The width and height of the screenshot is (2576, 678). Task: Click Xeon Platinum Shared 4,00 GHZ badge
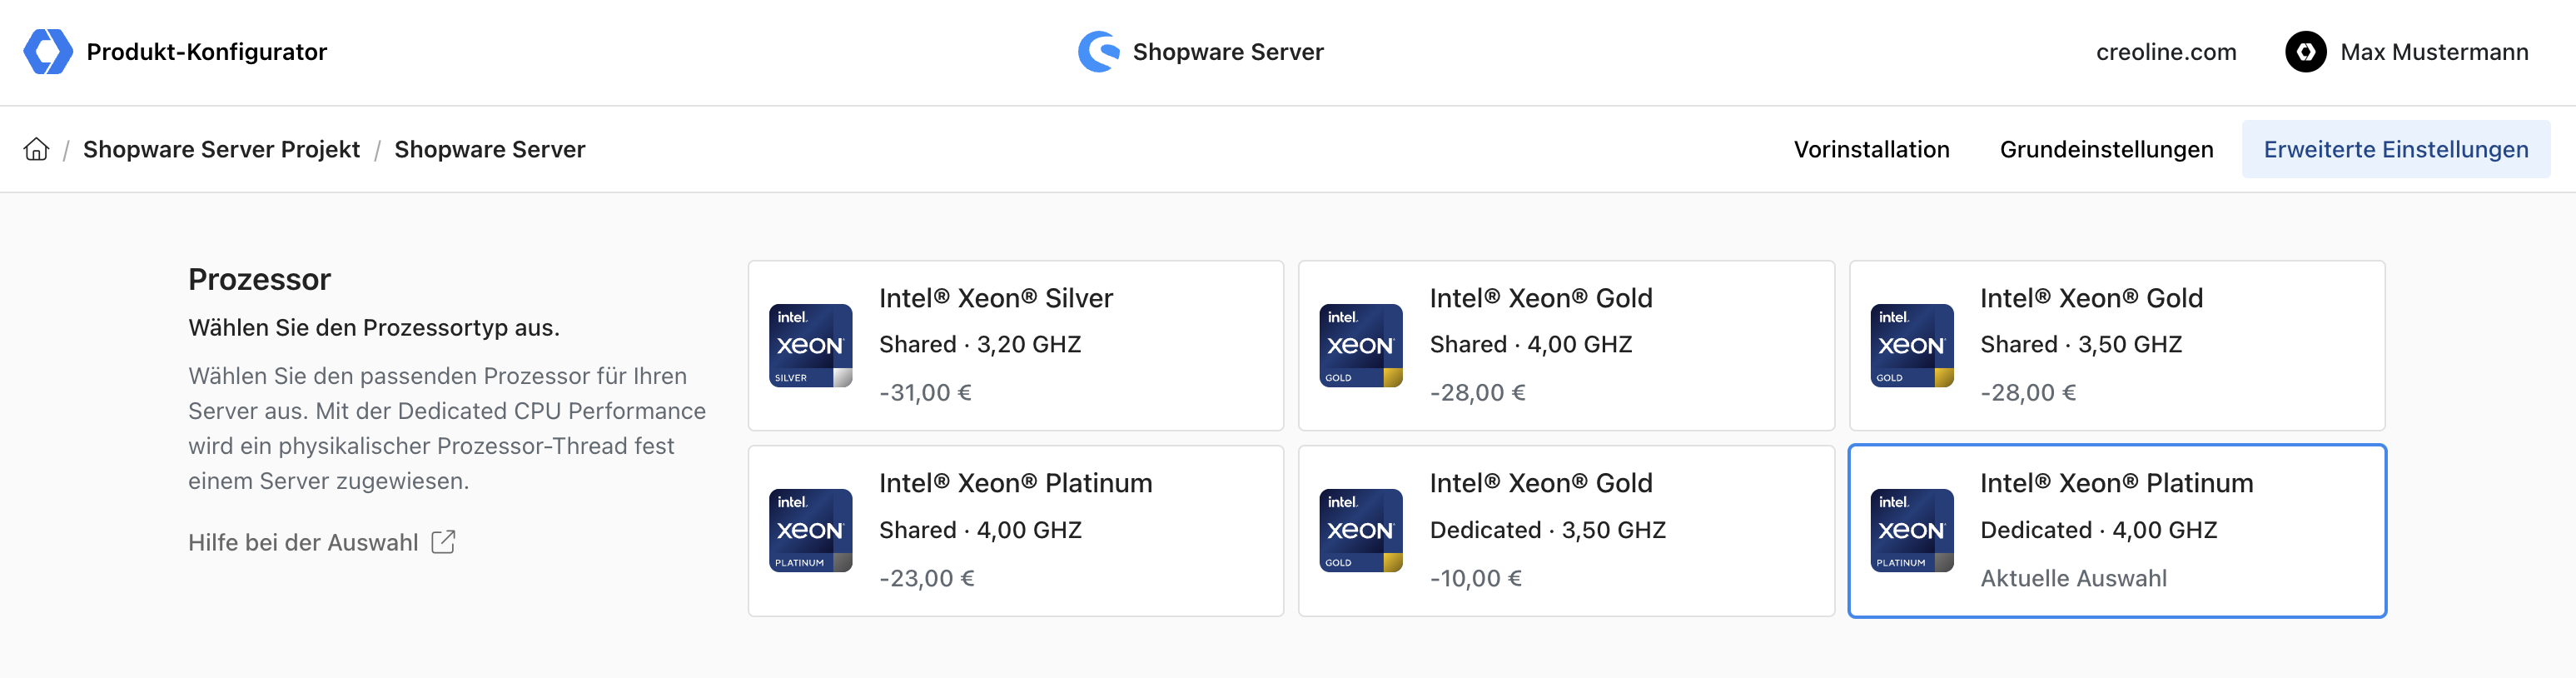tap(810, 531)
